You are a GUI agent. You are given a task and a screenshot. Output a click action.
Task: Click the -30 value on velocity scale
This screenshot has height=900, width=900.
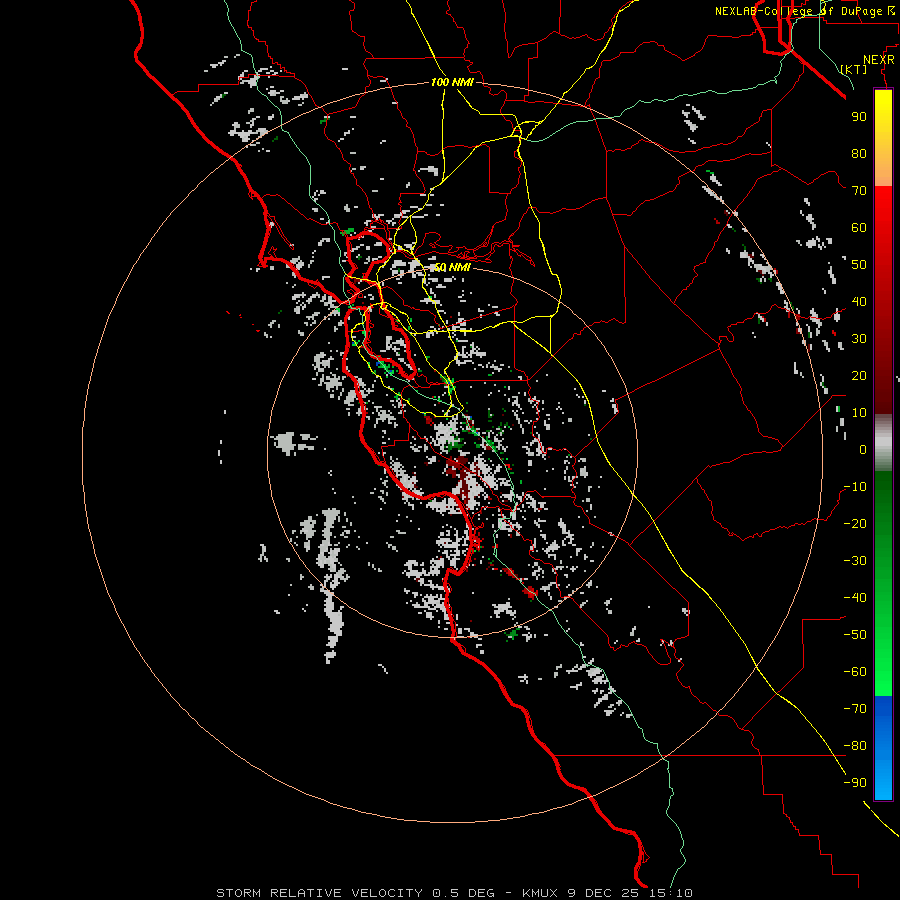[x=855, y=561]
